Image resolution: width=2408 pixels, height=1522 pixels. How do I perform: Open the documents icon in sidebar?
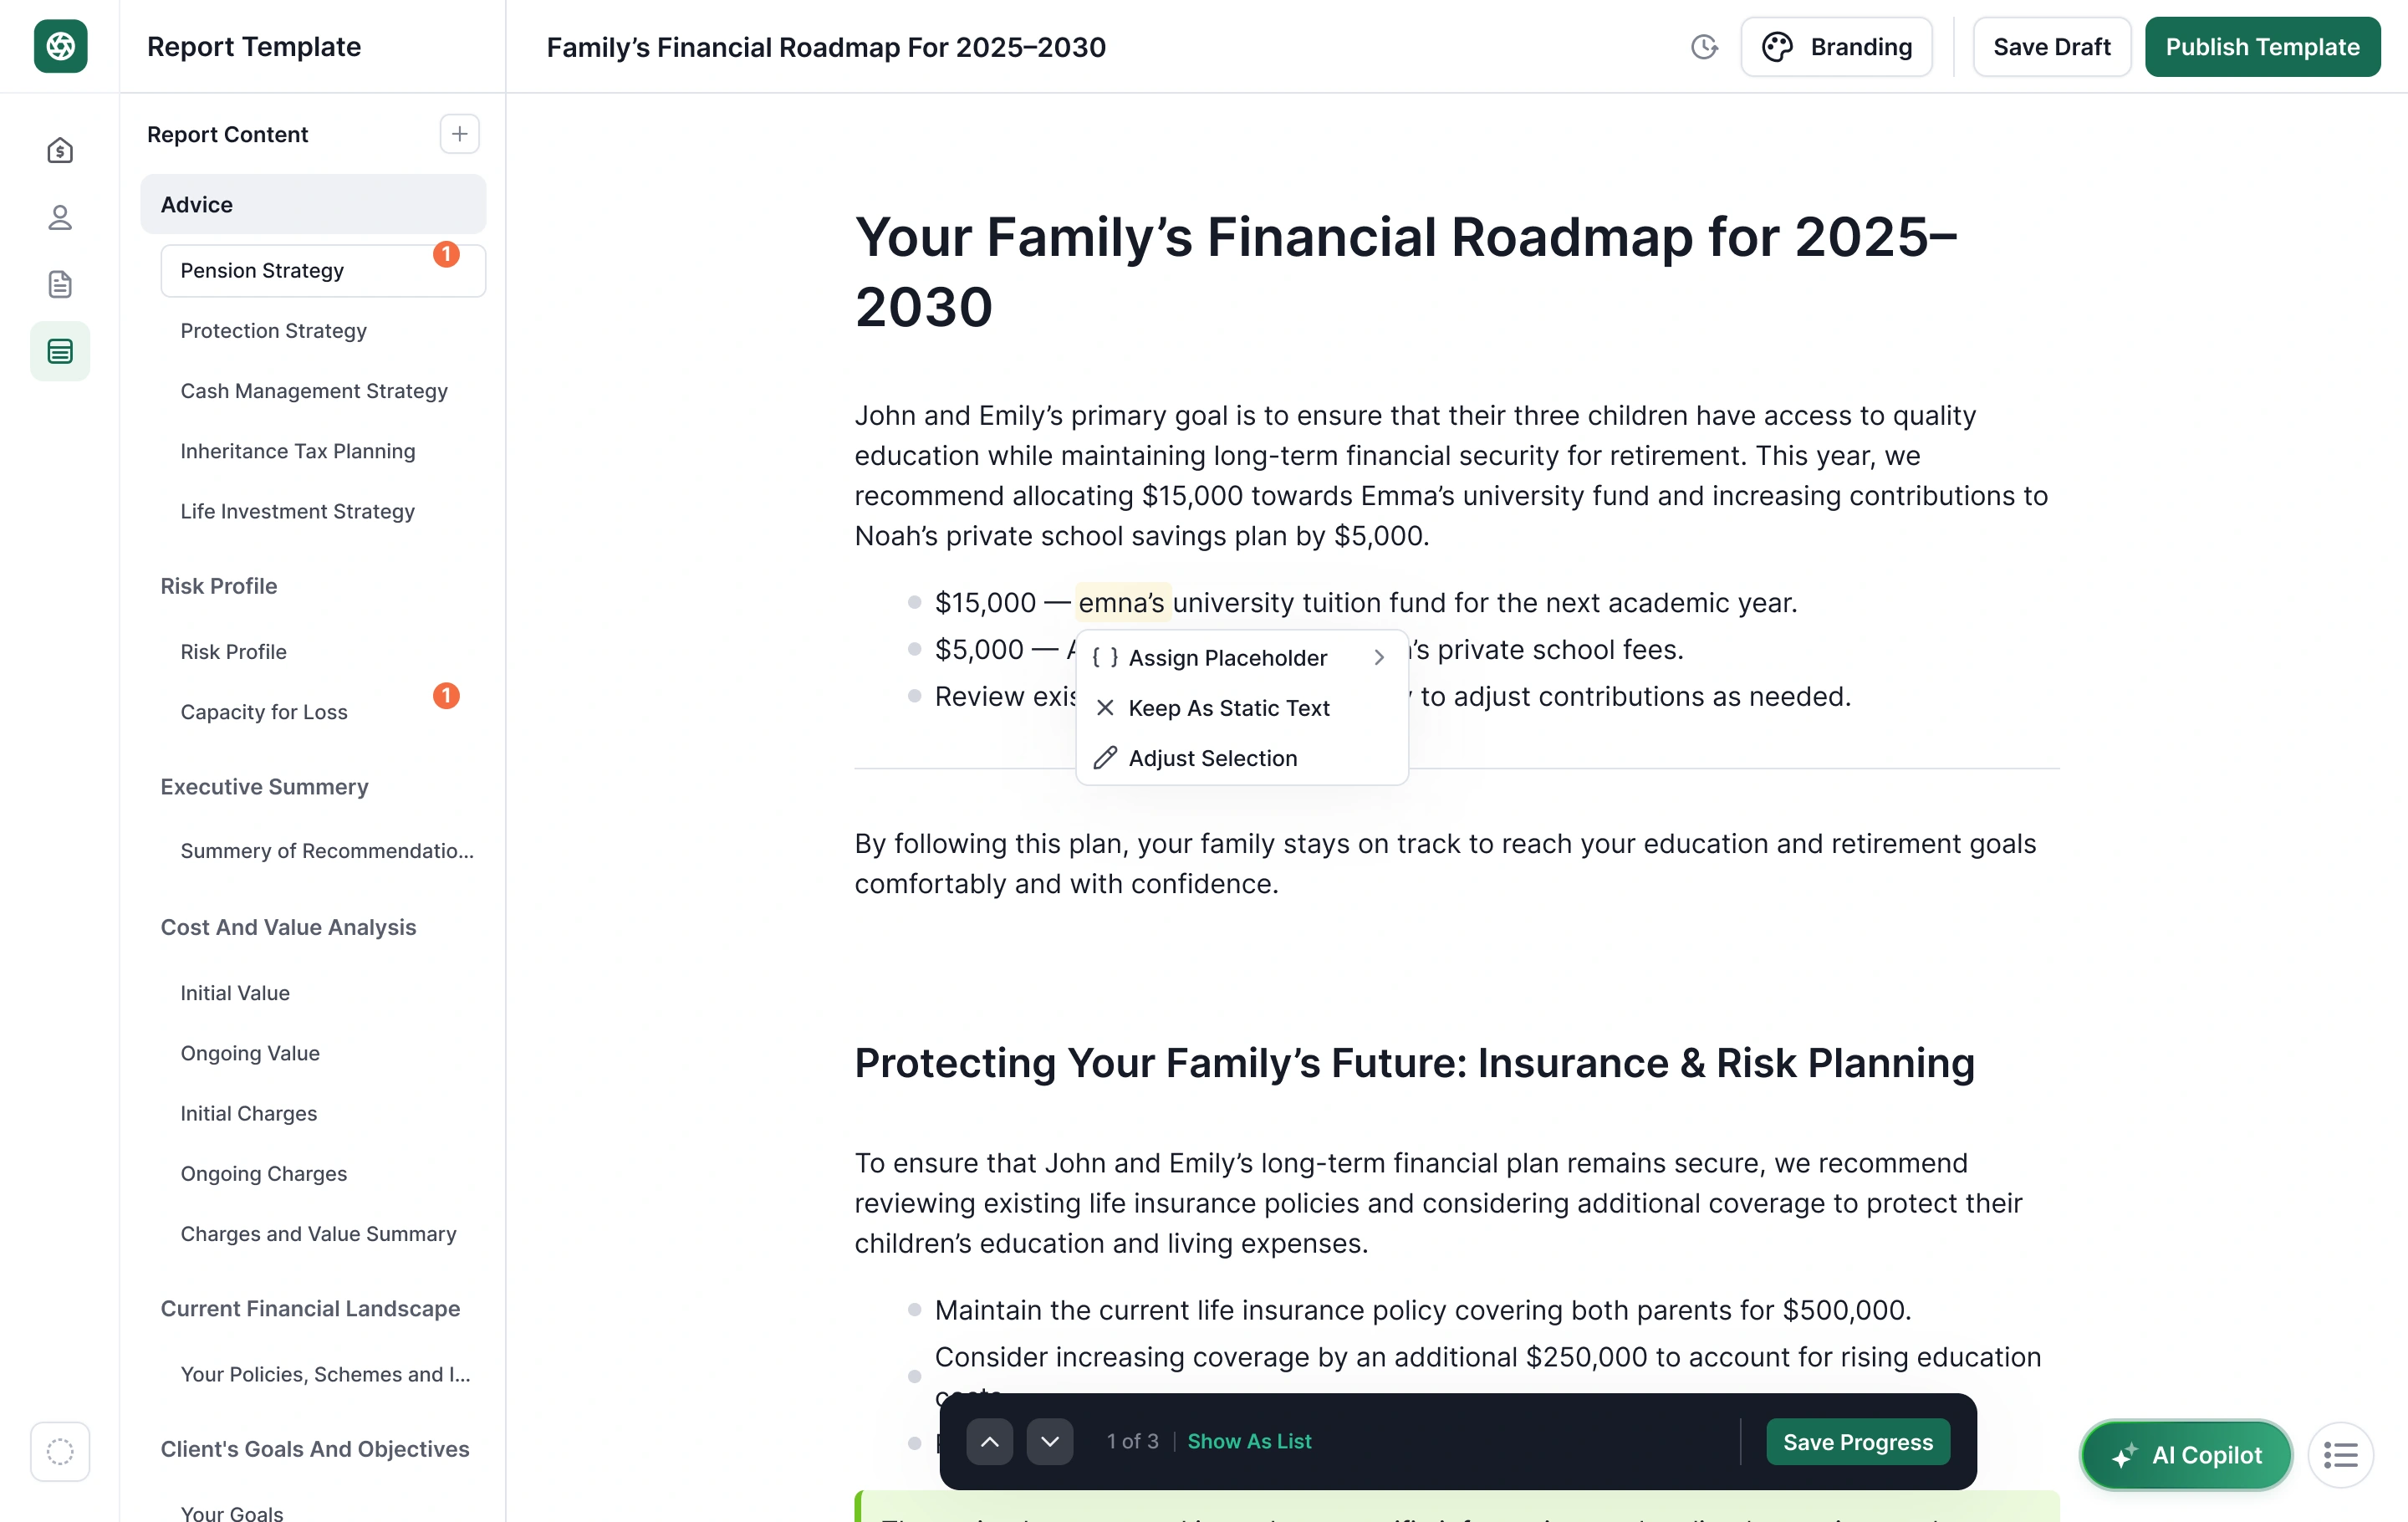[60, 285]
